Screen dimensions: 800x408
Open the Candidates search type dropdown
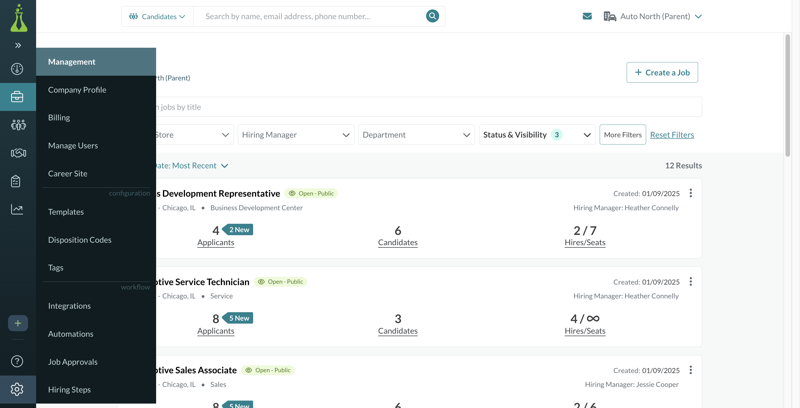point(158,16)
